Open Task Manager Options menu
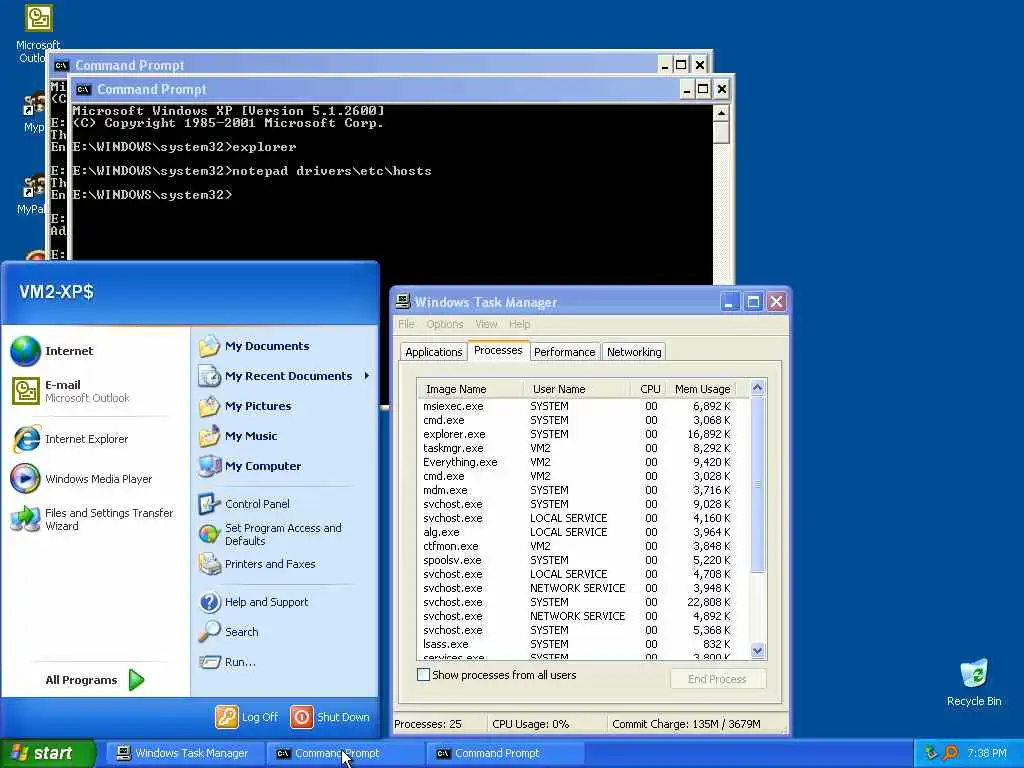The image size is (1024, 768). pyautogui.click(x=445, y=324)
